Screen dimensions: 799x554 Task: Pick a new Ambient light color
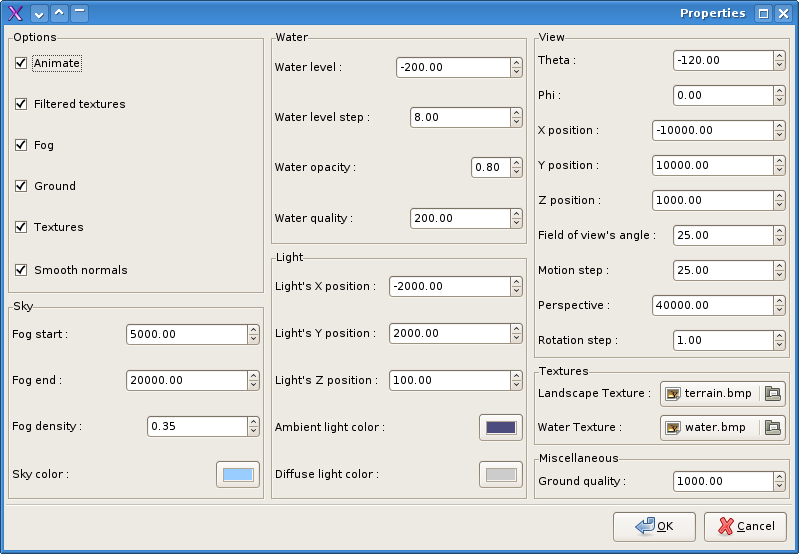click(x=501, y=427)
